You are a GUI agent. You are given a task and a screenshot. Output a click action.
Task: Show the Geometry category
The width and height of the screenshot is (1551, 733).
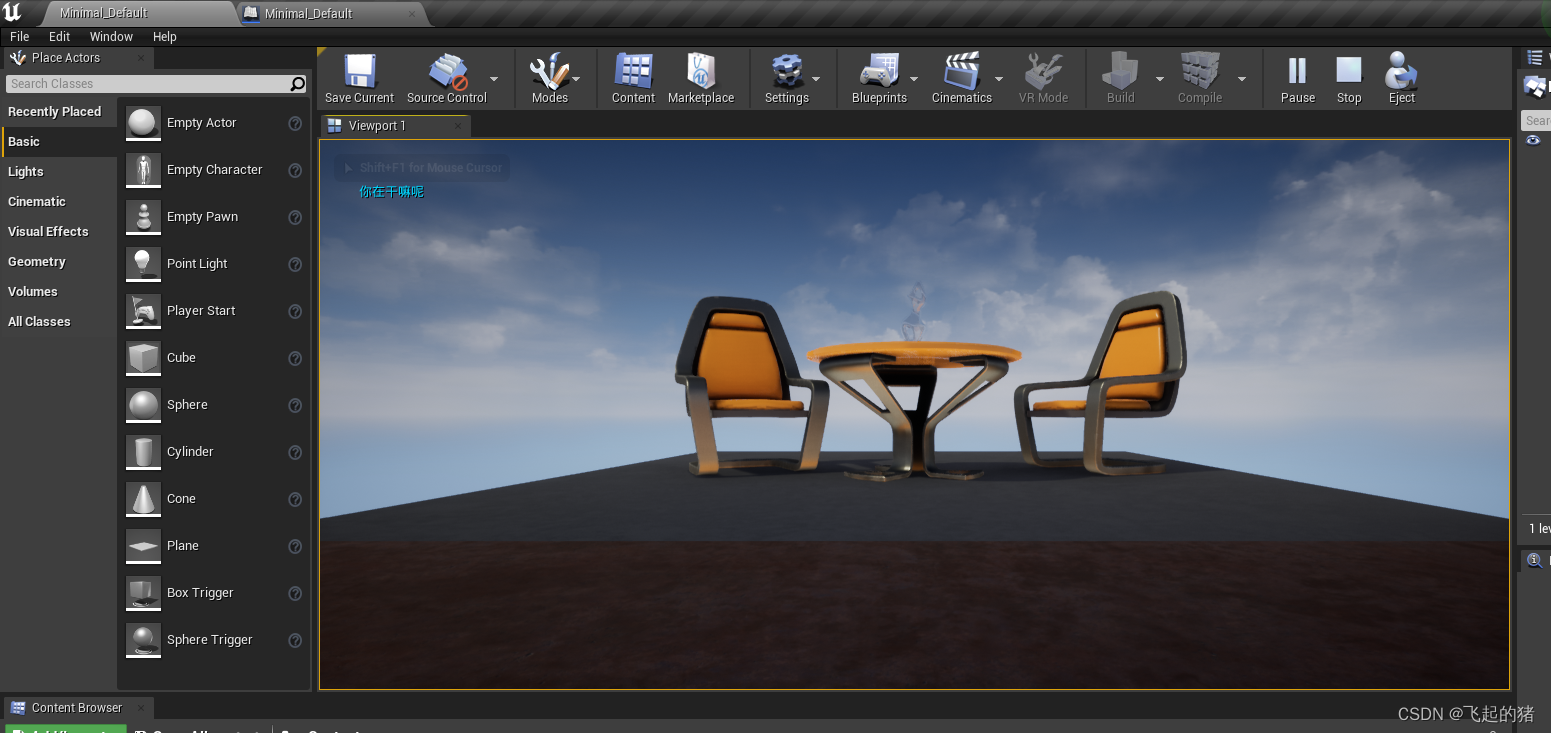tap(59, 262)
